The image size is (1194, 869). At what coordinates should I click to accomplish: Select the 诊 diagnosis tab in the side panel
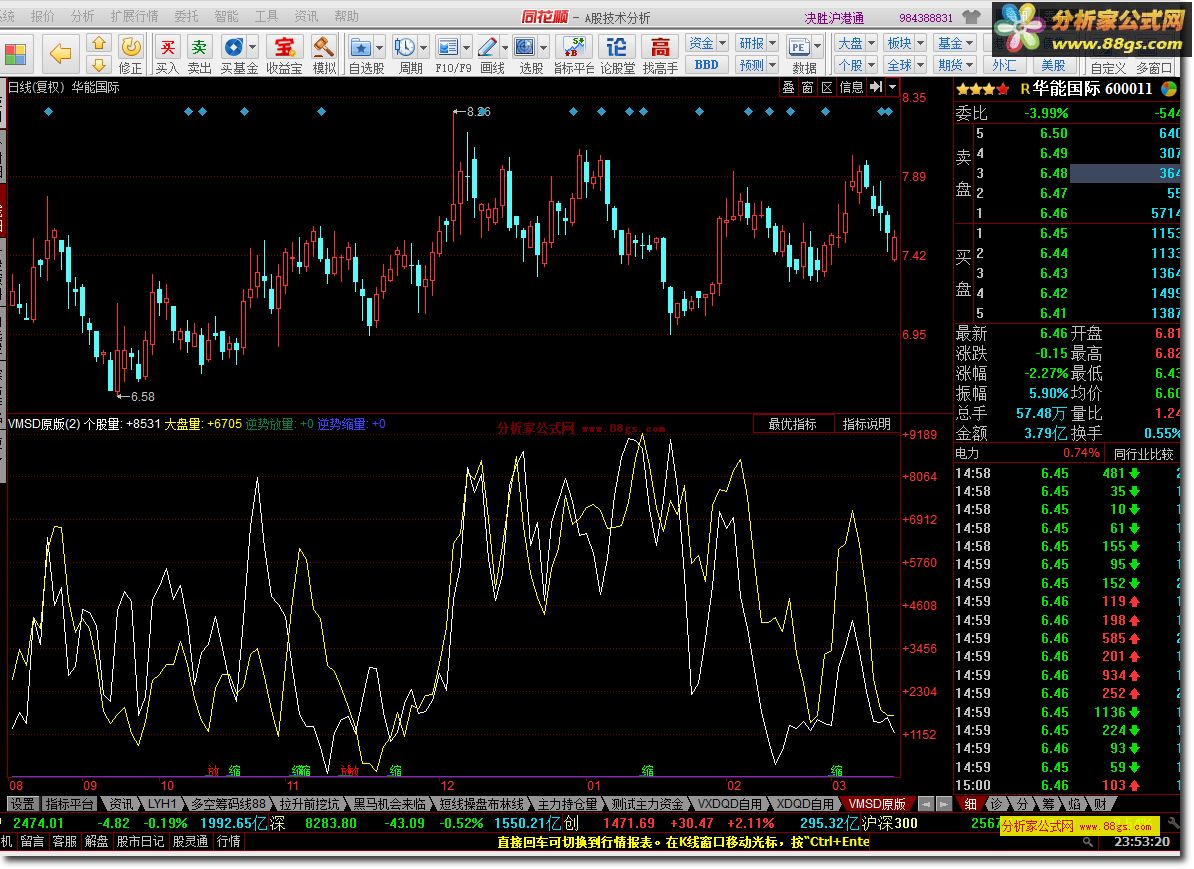(x=996, y=804)
